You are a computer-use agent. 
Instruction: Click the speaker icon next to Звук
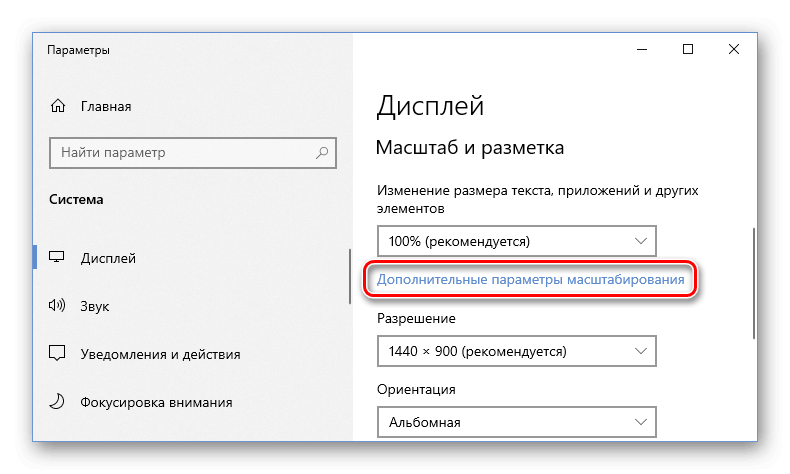pos(56,305)
